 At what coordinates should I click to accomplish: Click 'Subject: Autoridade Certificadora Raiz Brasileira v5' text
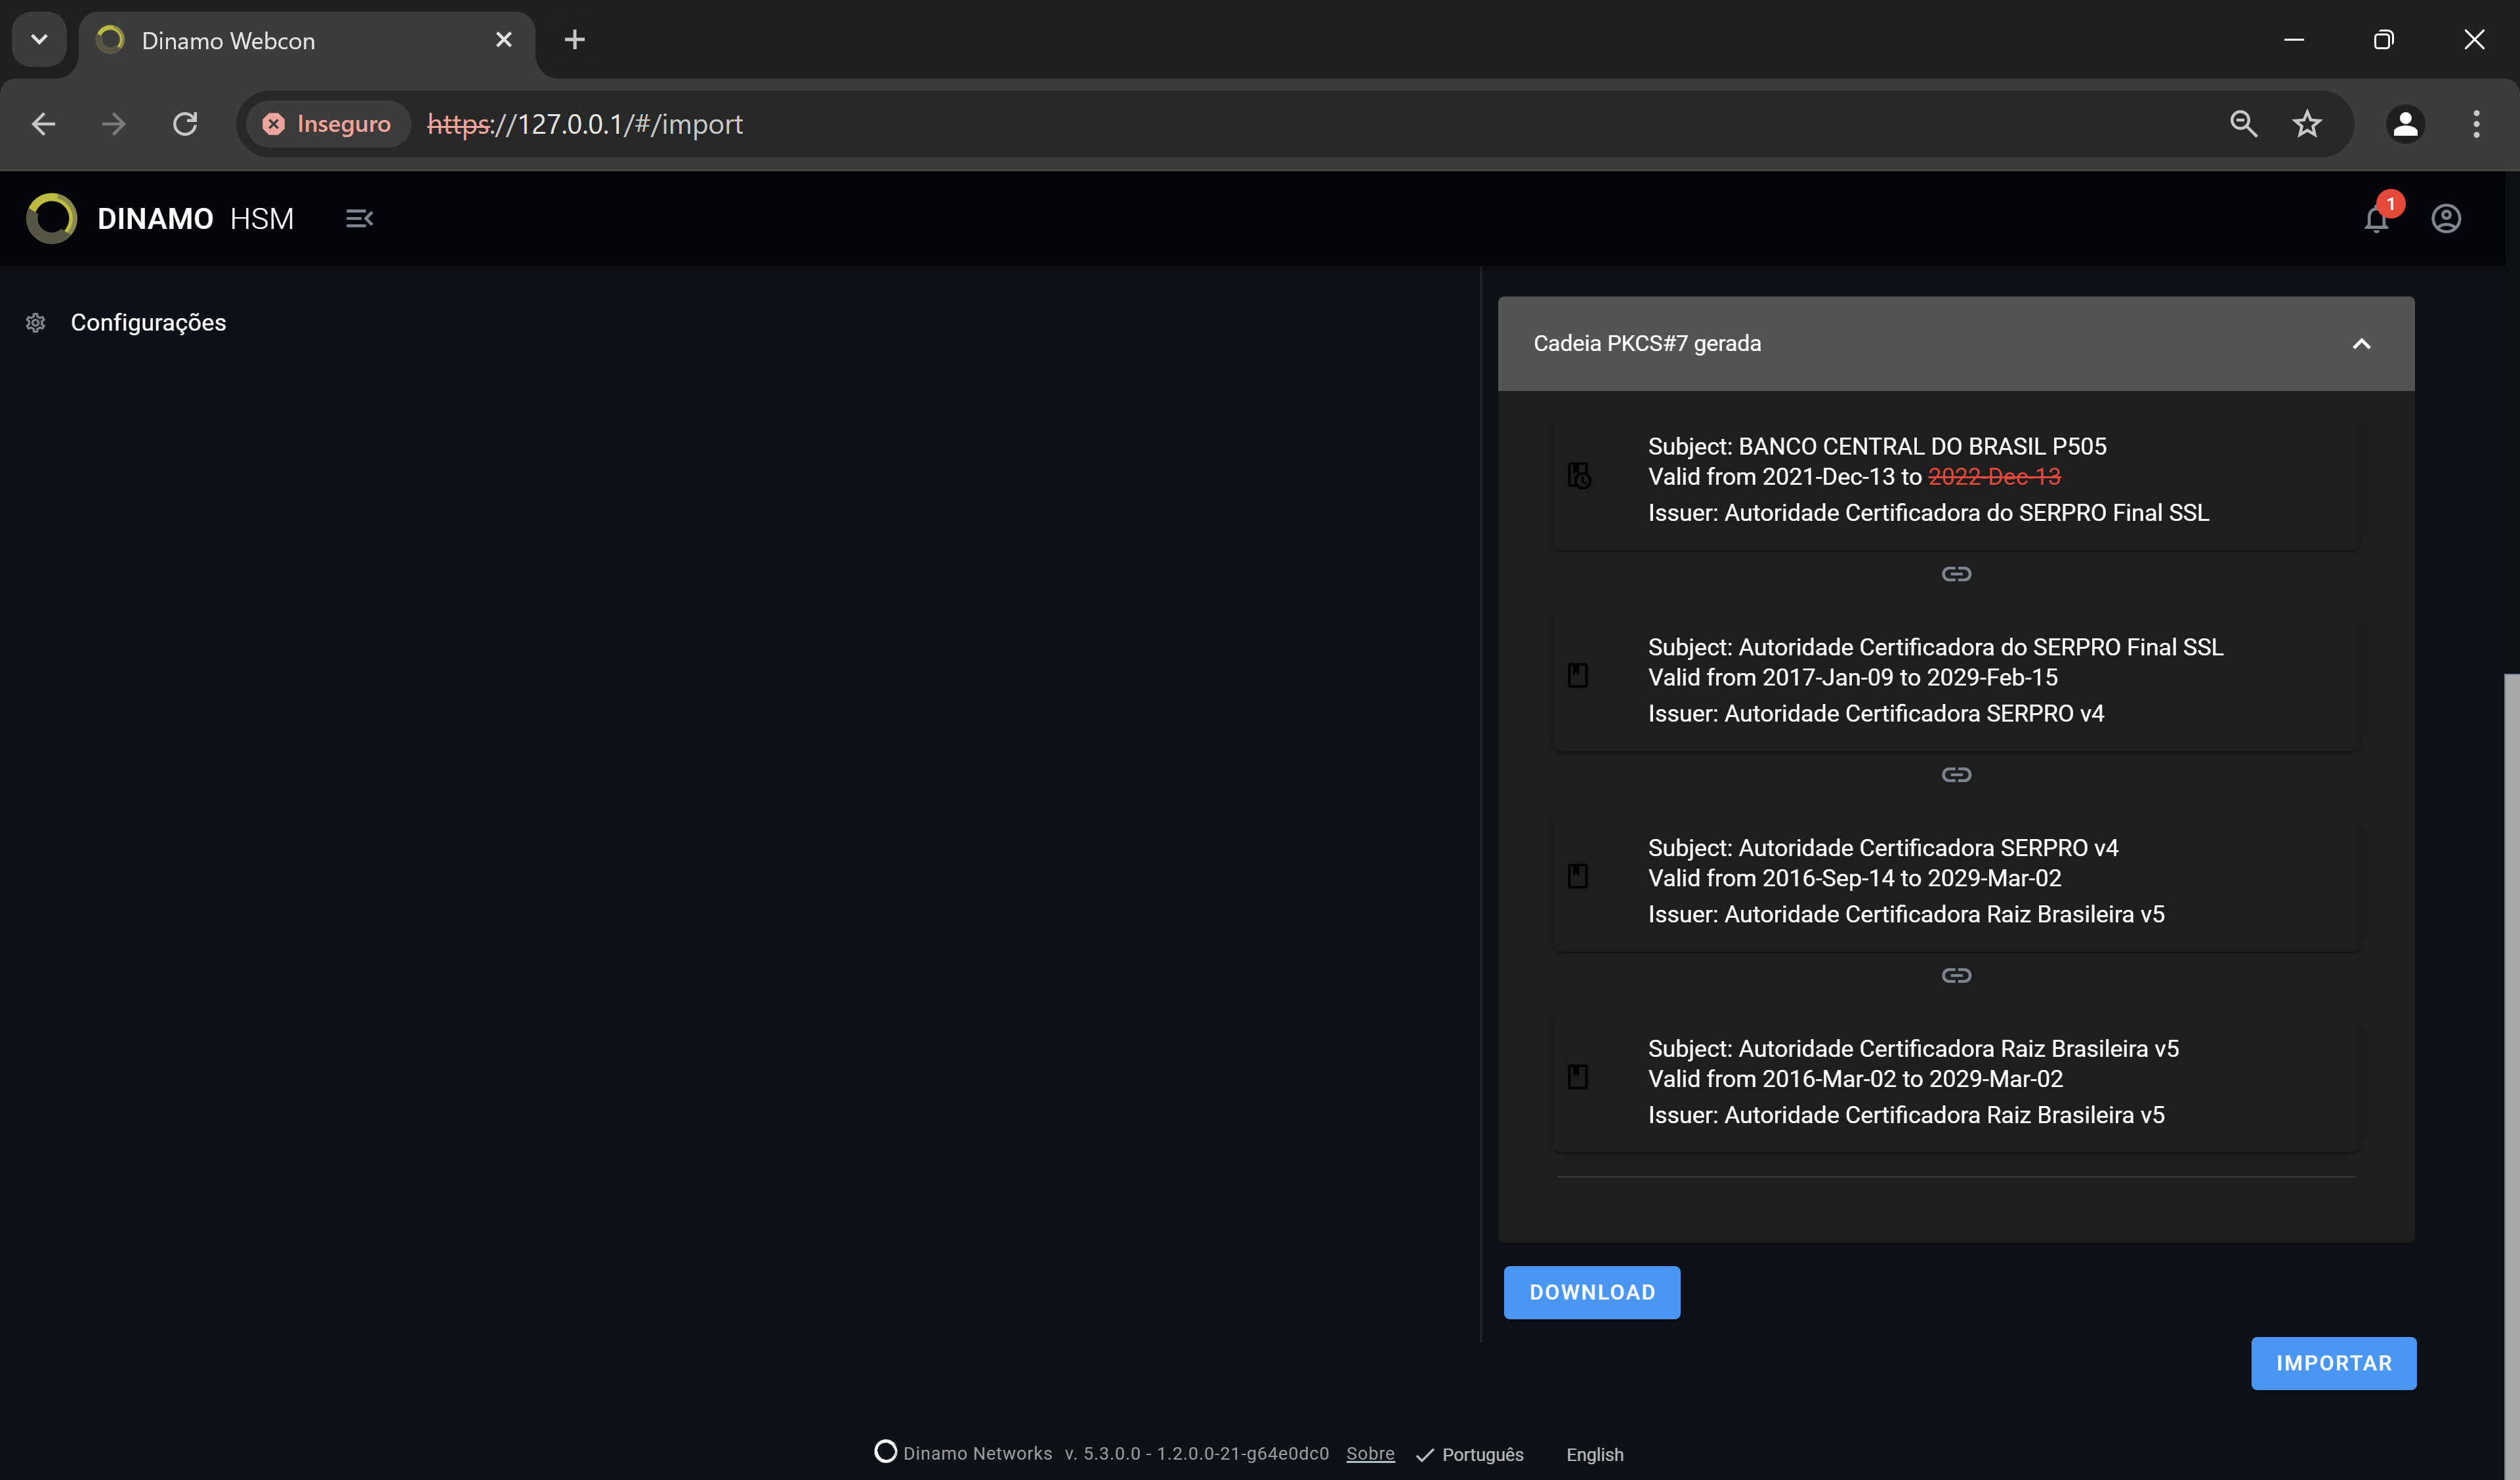point(1913,1049)
